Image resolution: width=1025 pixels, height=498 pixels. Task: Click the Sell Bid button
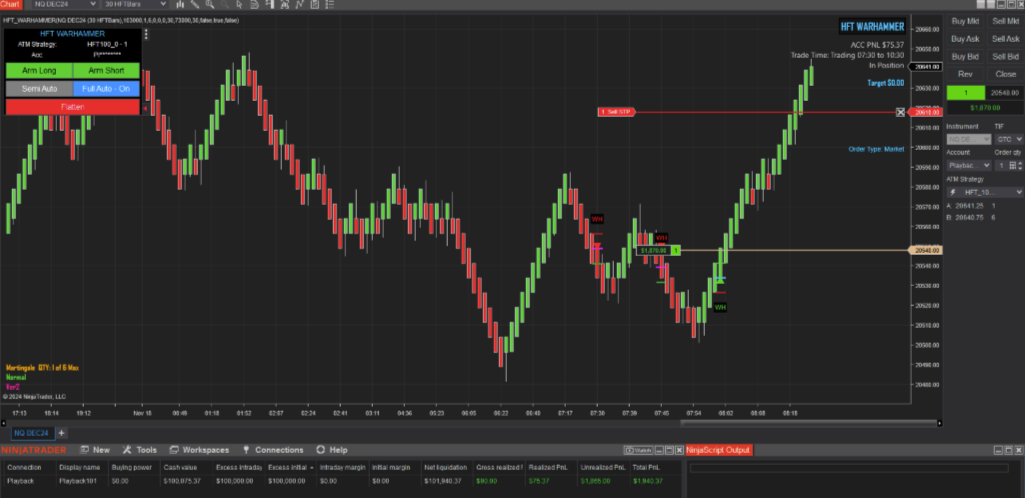click(x=1005, y=56)
